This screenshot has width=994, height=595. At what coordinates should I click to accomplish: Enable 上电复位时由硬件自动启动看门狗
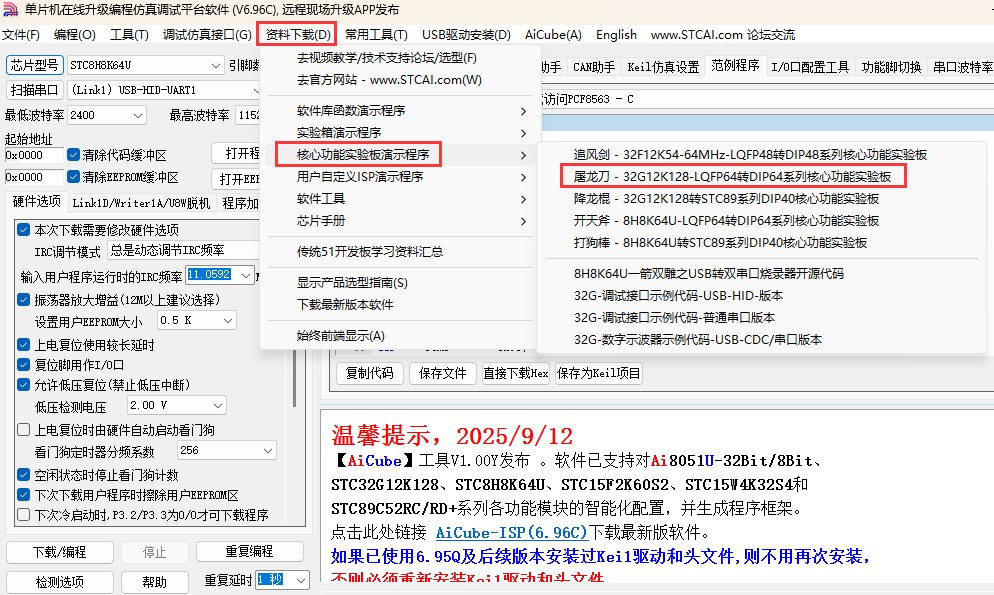pos(23,430)
